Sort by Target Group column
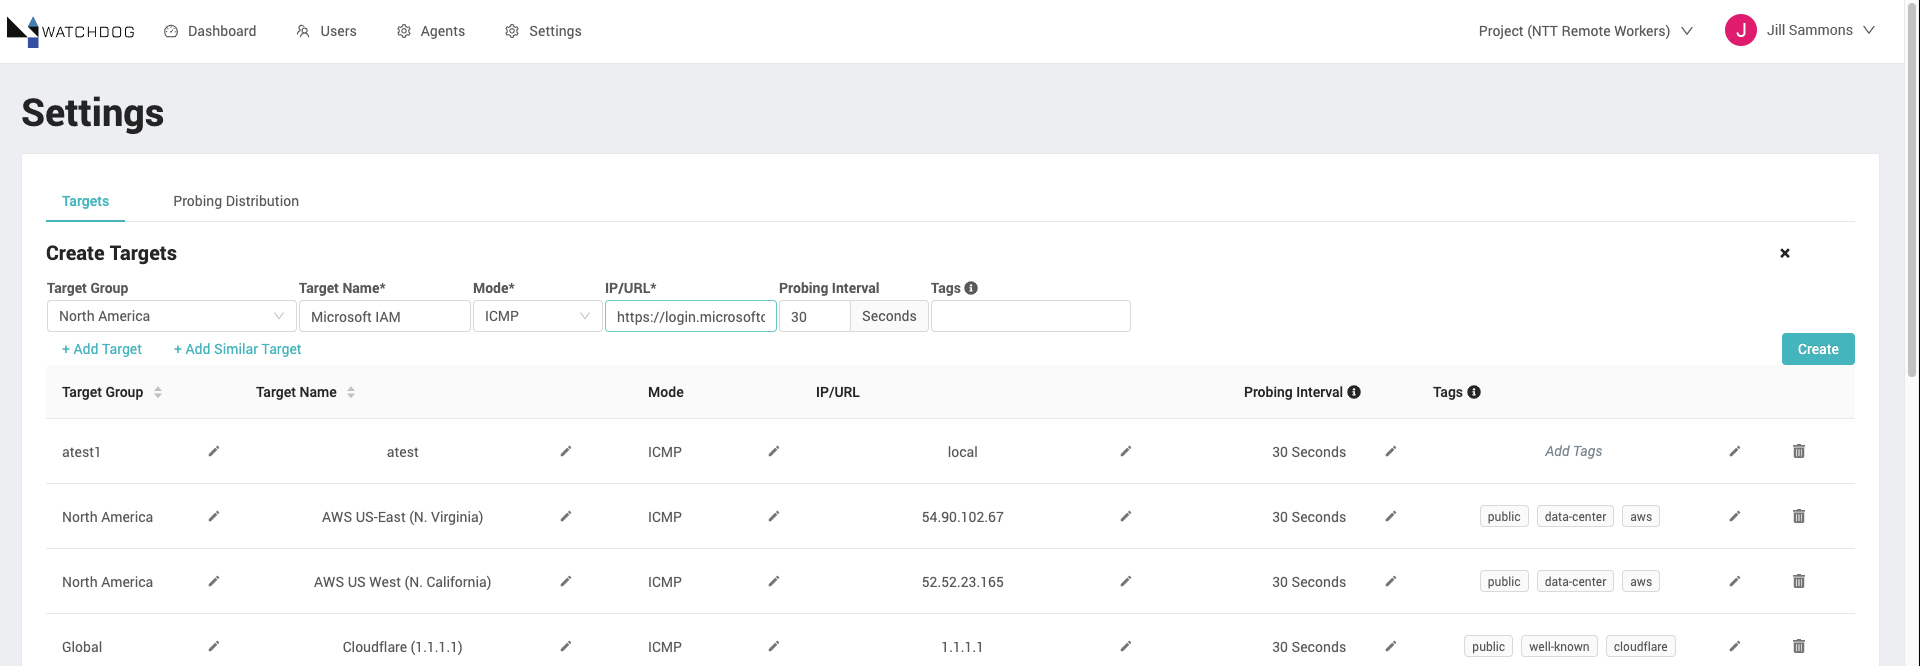Viewport: 1920px width, 666px height. tap(158, 392)
